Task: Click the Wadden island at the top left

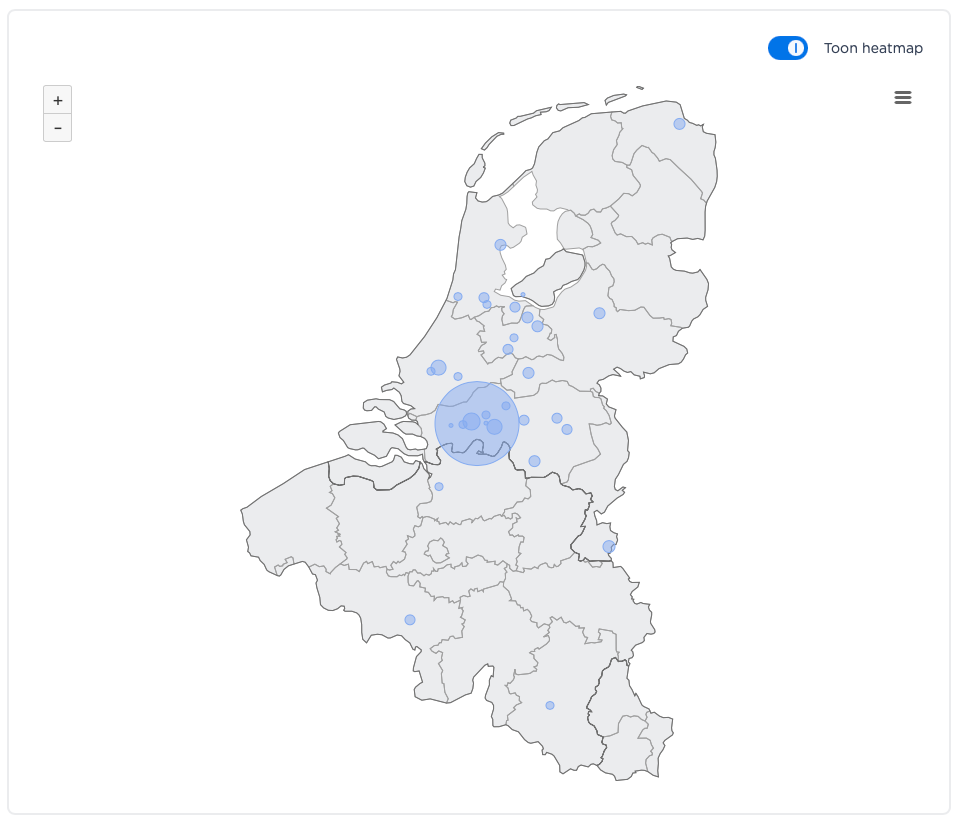Action: (x=475, y=170)
